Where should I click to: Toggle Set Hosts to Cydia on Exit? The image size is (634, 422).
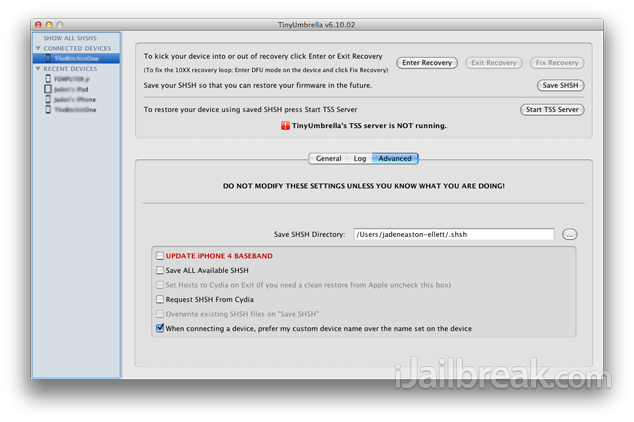point(160,285)
